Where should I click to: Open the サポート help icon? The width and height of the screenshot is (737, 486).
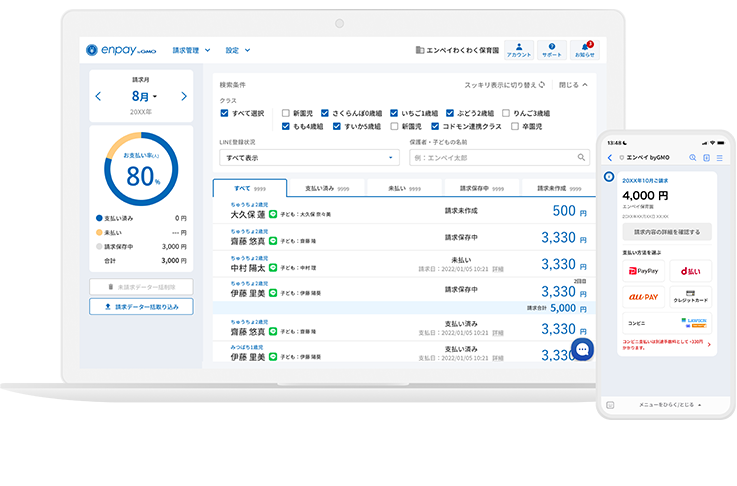552,50
